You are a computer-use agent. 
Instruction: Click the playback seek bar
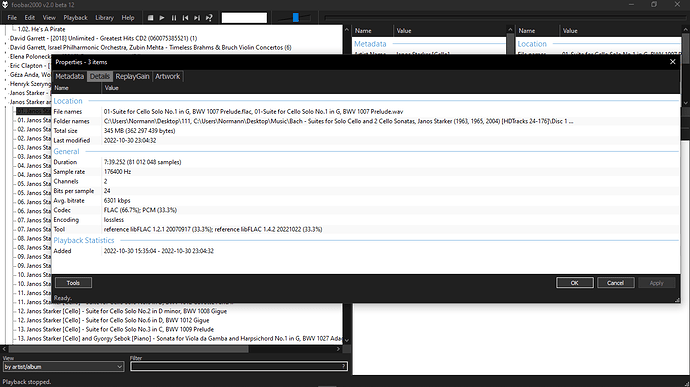[505, 18]
